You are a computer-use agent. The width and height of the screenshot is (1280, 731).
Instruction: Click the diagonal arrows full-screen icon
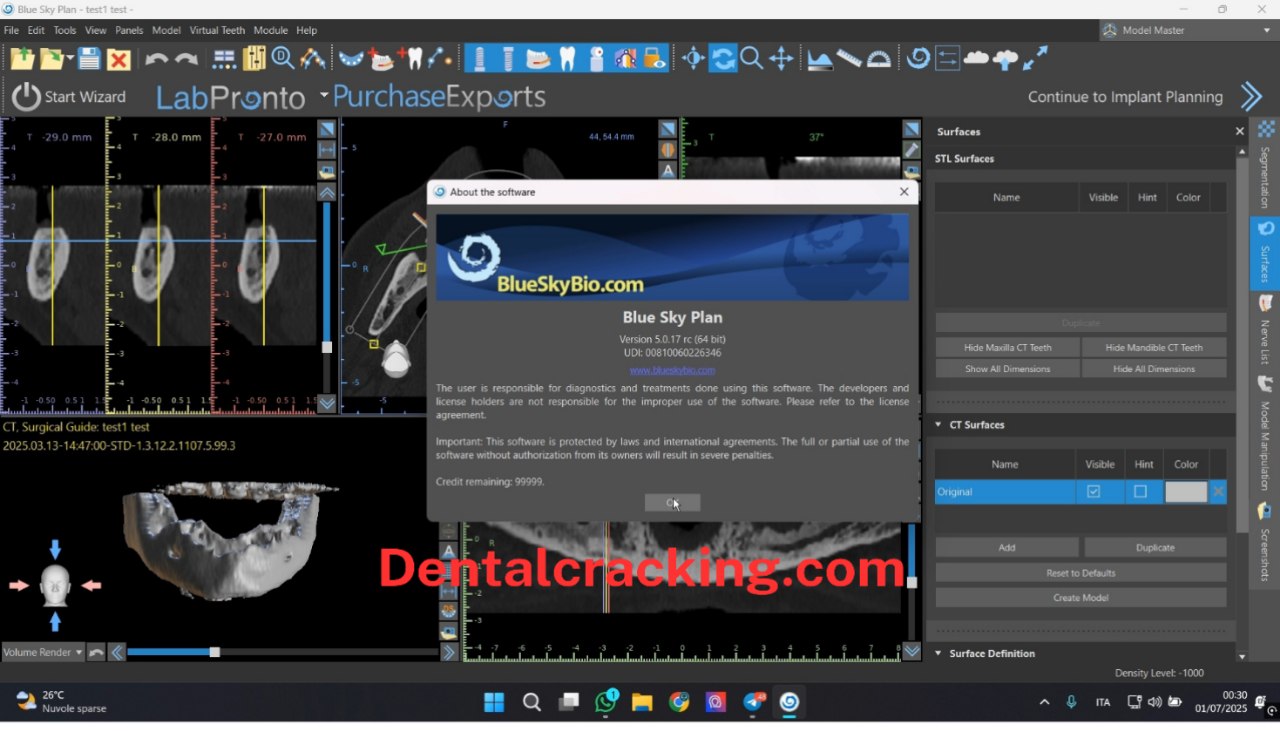[x=1035, y=58]
